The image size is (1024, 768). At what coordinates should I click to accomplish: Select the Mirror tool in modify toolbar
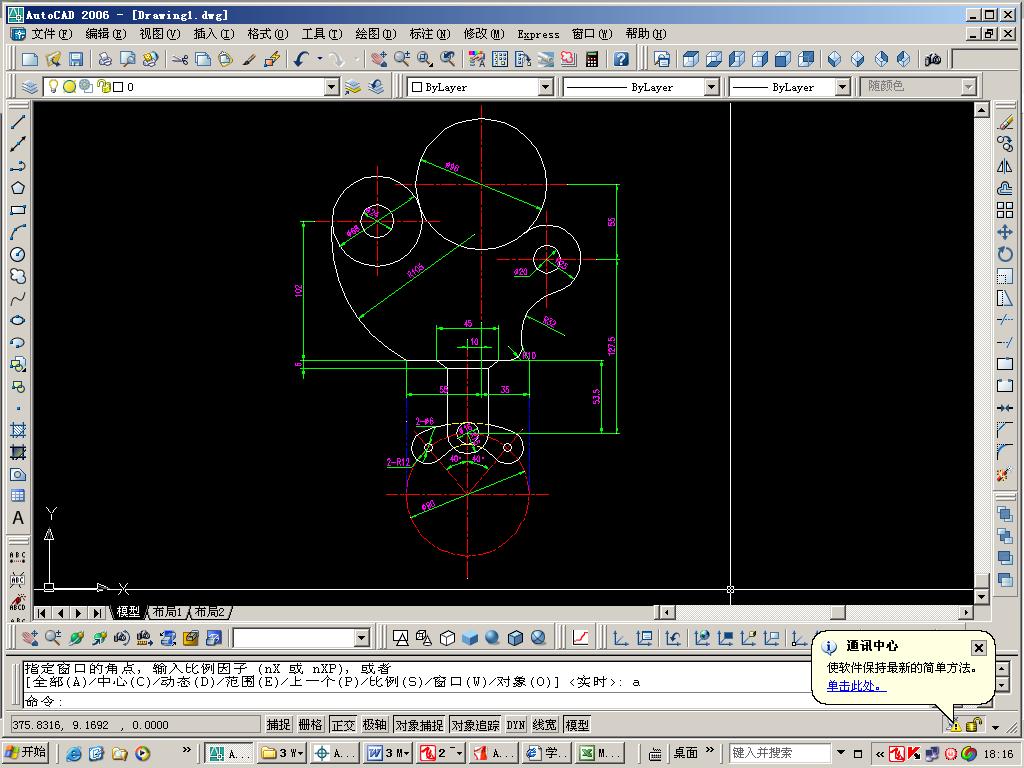tap(1005, 166)
